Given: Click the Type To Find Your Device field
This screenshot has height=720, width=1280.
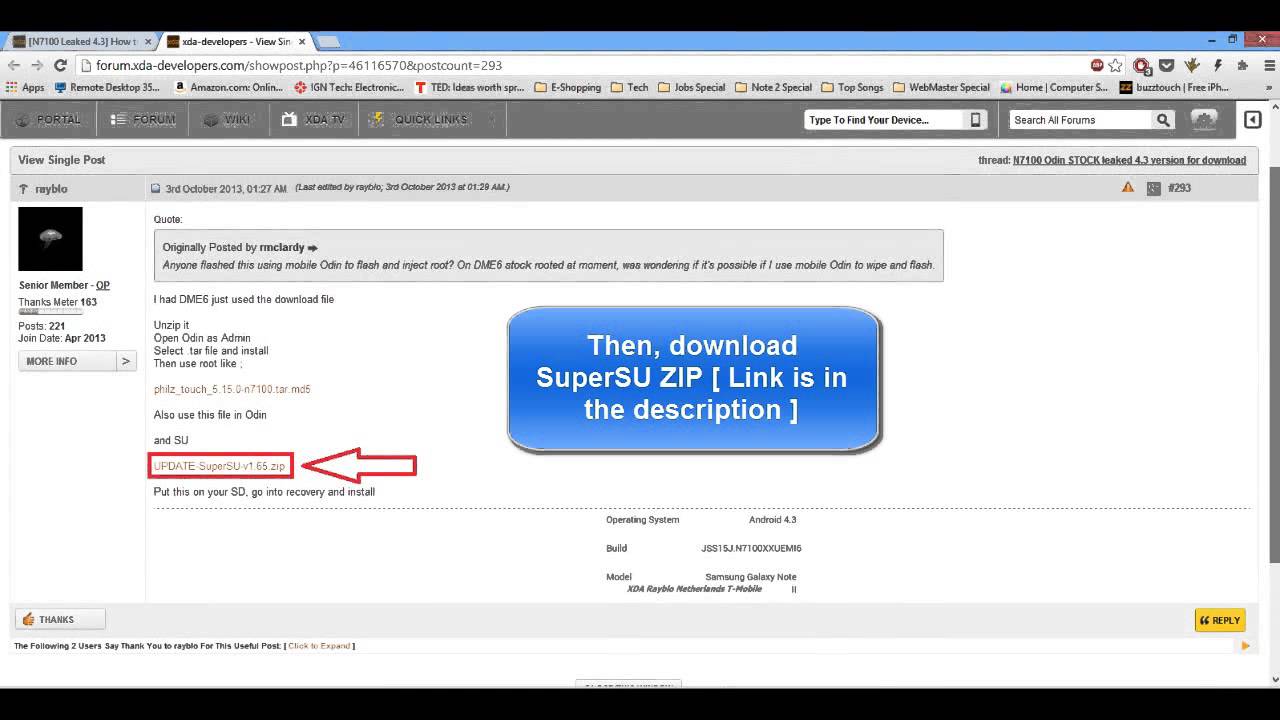Looking at the screenshot, I should point(884,120).
